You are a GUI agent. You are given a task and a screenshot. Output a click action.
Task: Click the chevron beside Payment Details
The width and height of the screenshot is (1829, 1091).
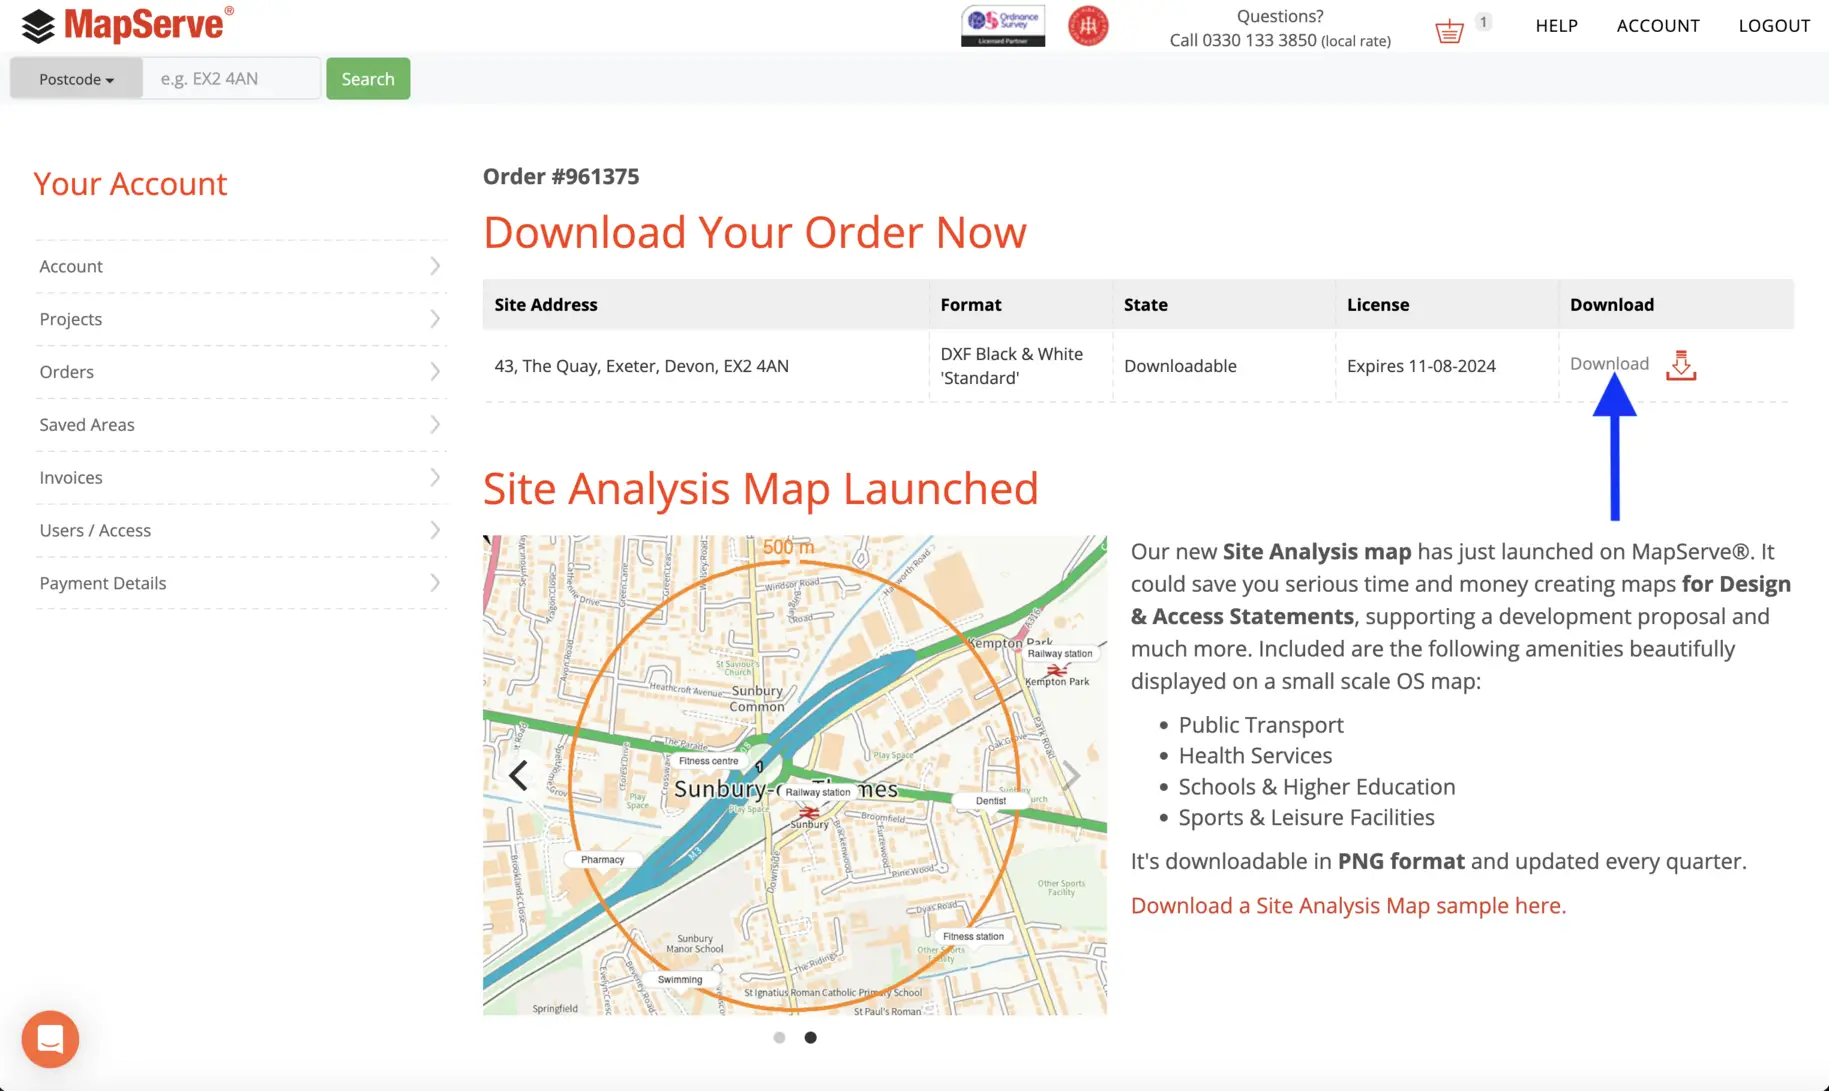pos(435,583)
